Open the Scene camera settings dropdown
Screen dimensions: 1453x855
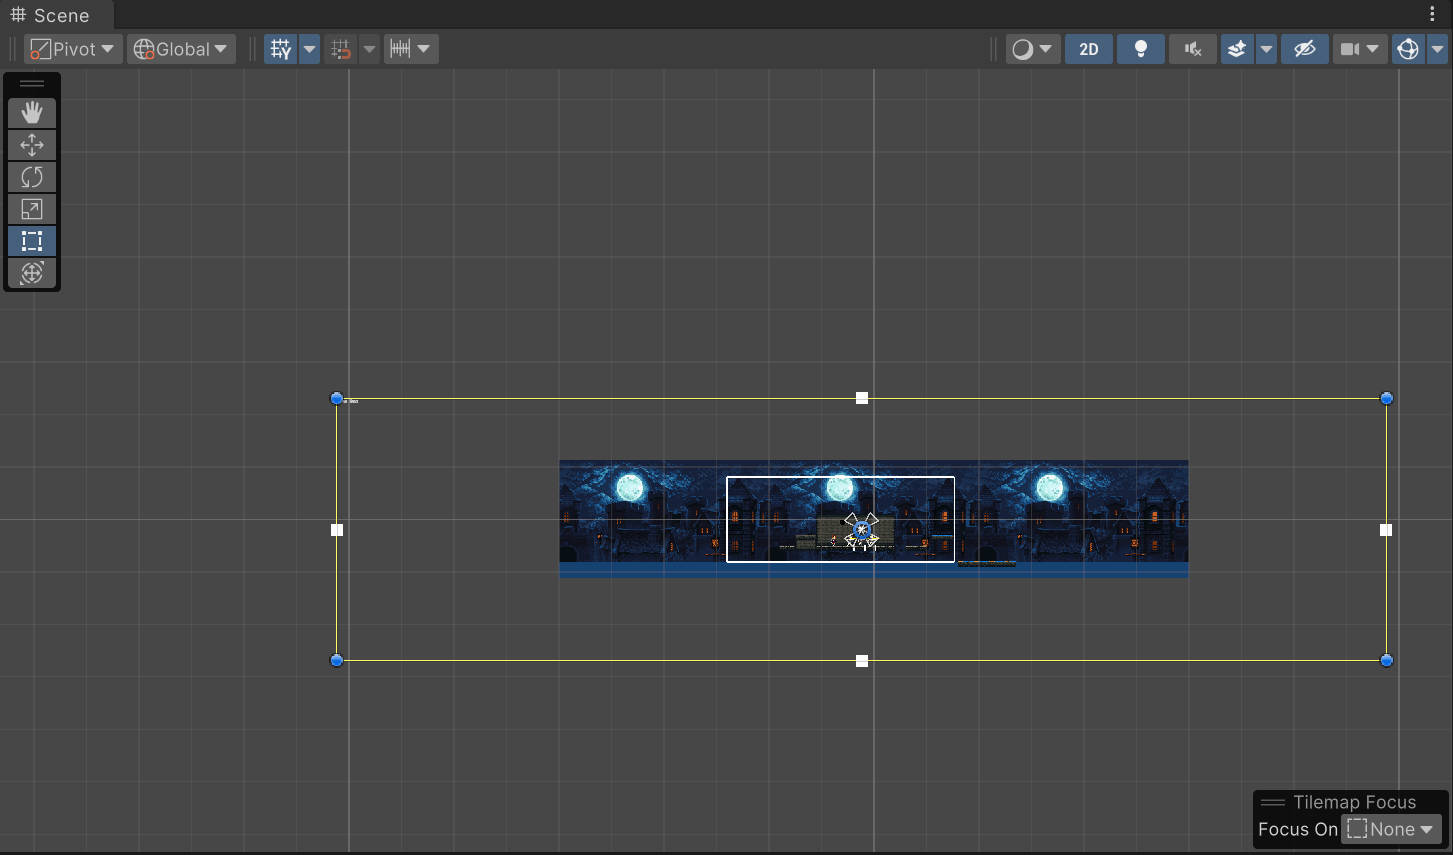tap(1360, 49)
